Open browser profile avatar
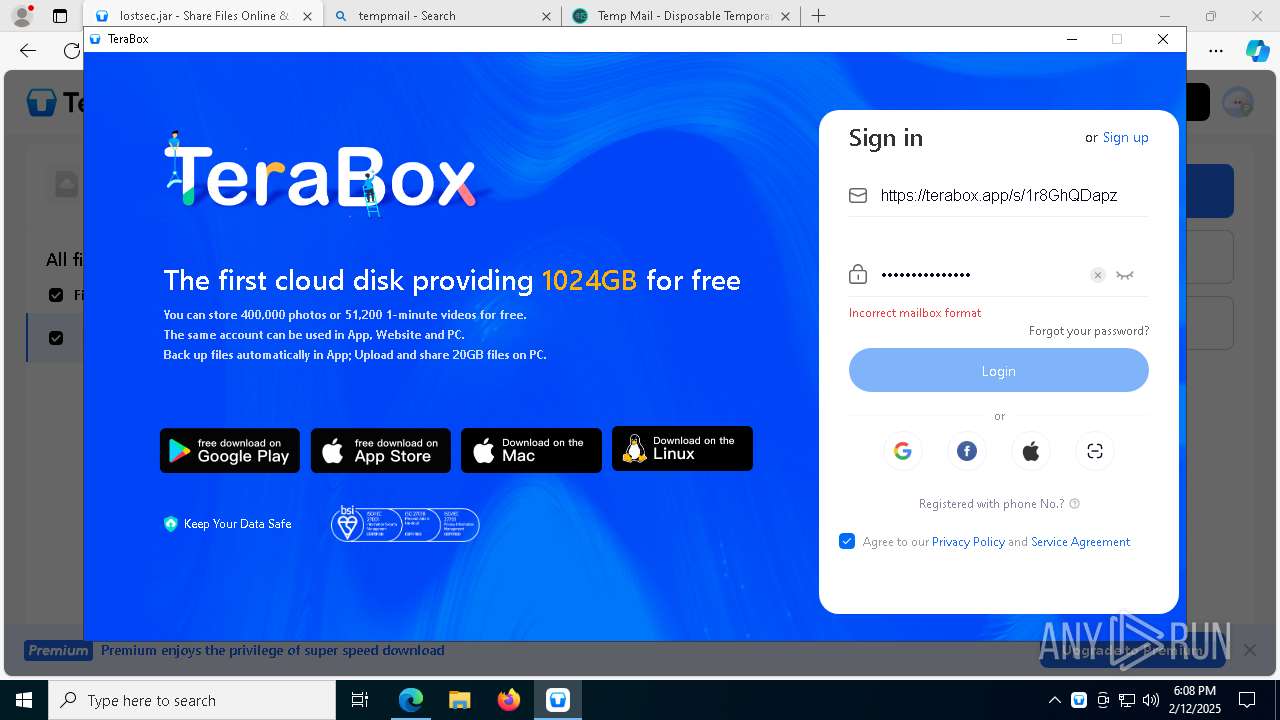The width and height of the screenshot is (1280, 720). [x=22, y=16]
